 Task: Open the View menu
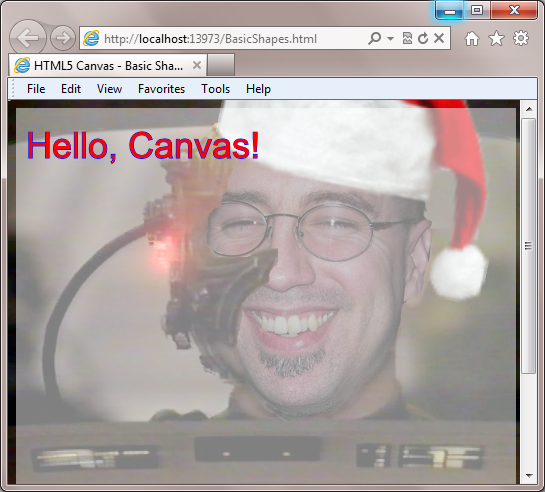pyautogui.click(x=109, y=89)
